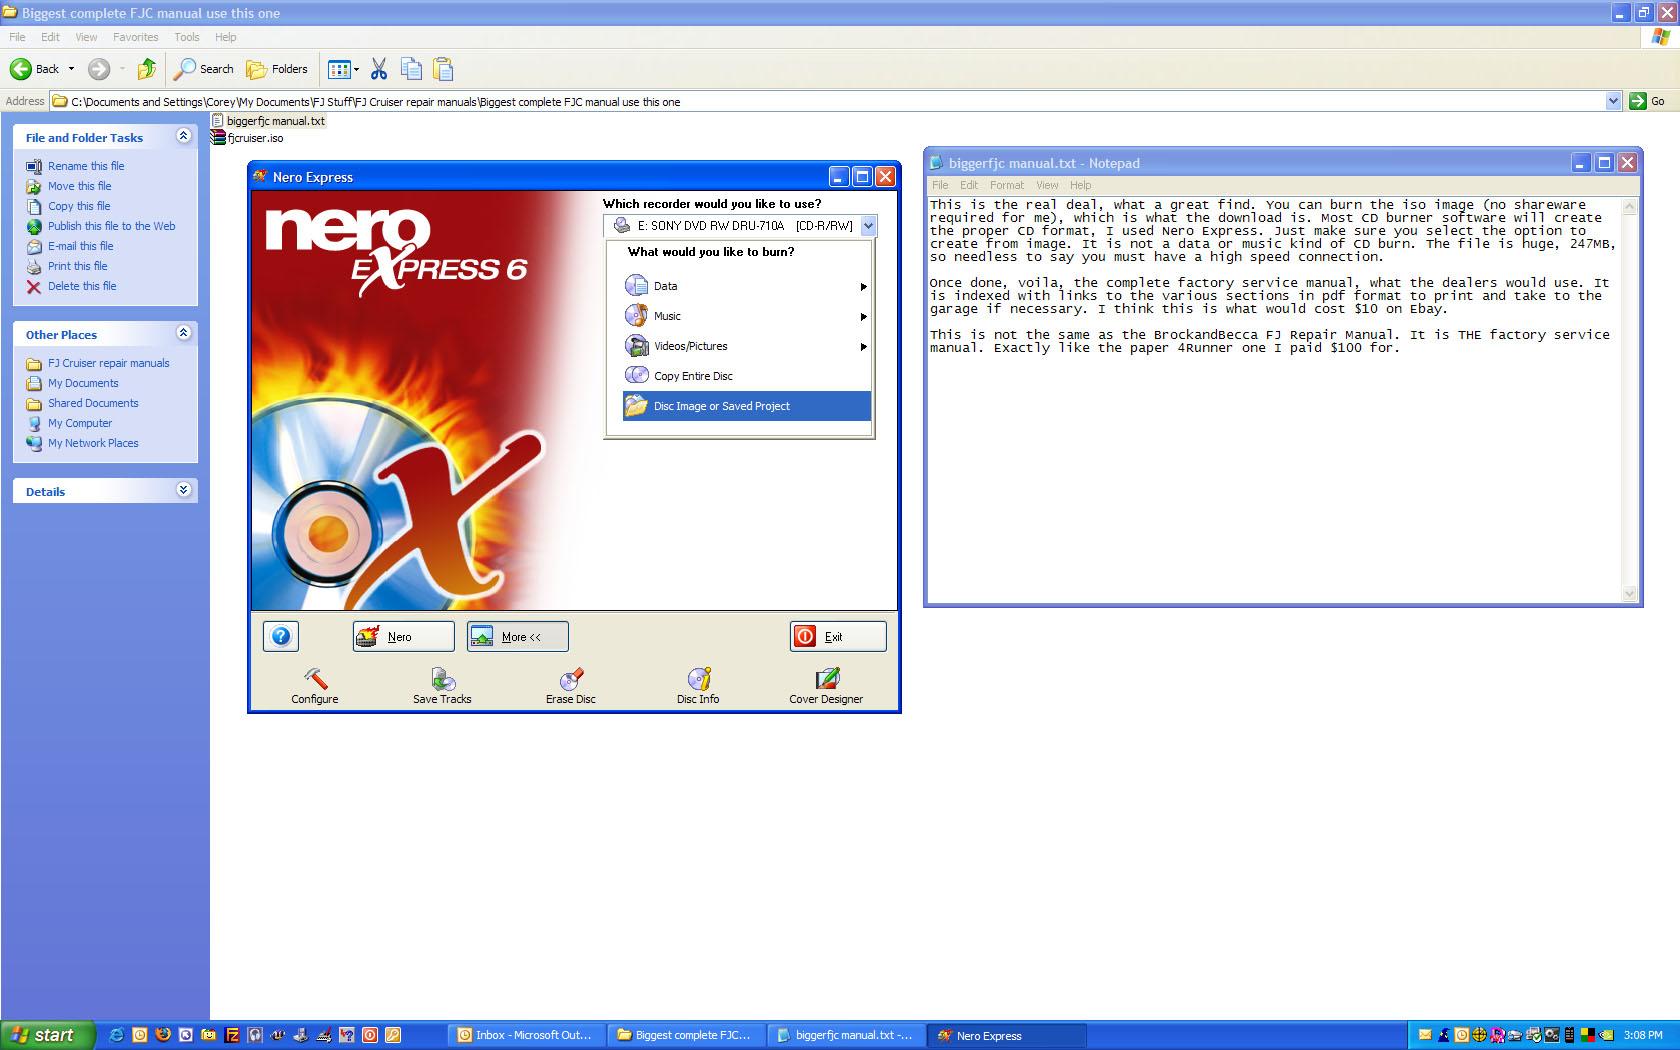Expand the Videos/Pictures submenu arrow
Image resolution: width=1680 pixels, height=1050 pixels.
863,347
